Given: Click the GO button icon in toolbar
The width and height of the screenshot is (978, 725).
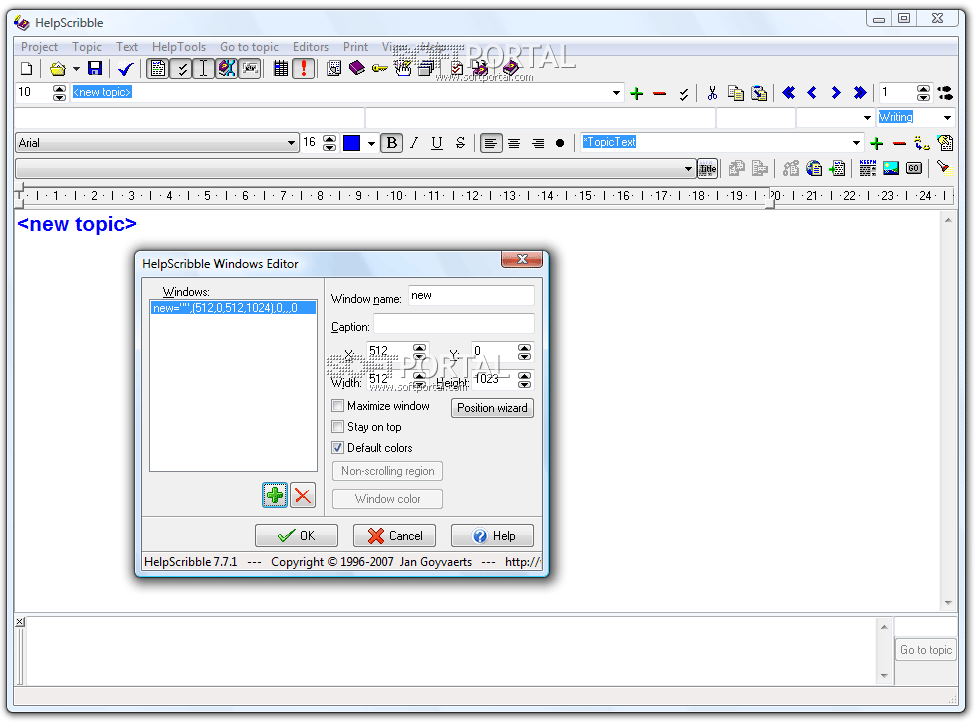Looking at the screenshot, I should pyautogui.click(x=914, y=168).
